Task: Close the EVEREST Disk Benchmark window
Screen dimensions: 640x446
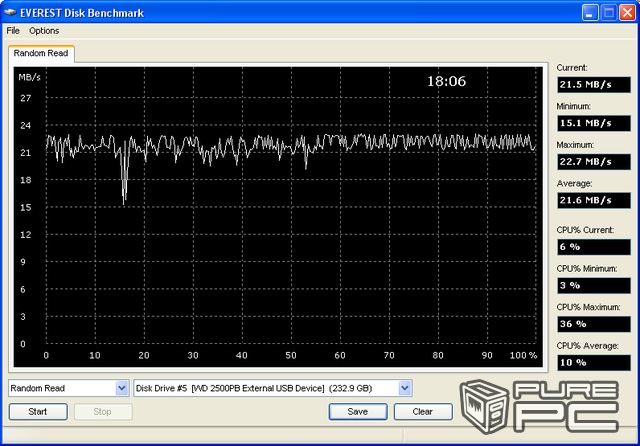Action: point(627,13)
